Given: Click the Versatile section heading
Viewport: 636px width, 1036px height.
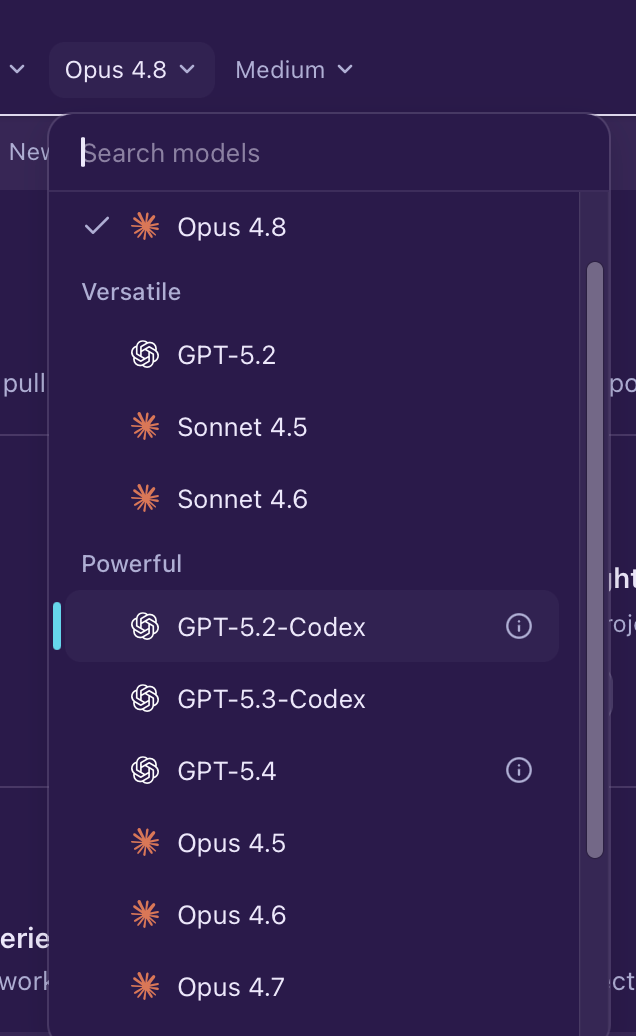Looking at the screenshot, I should click(x=131, y=292).
